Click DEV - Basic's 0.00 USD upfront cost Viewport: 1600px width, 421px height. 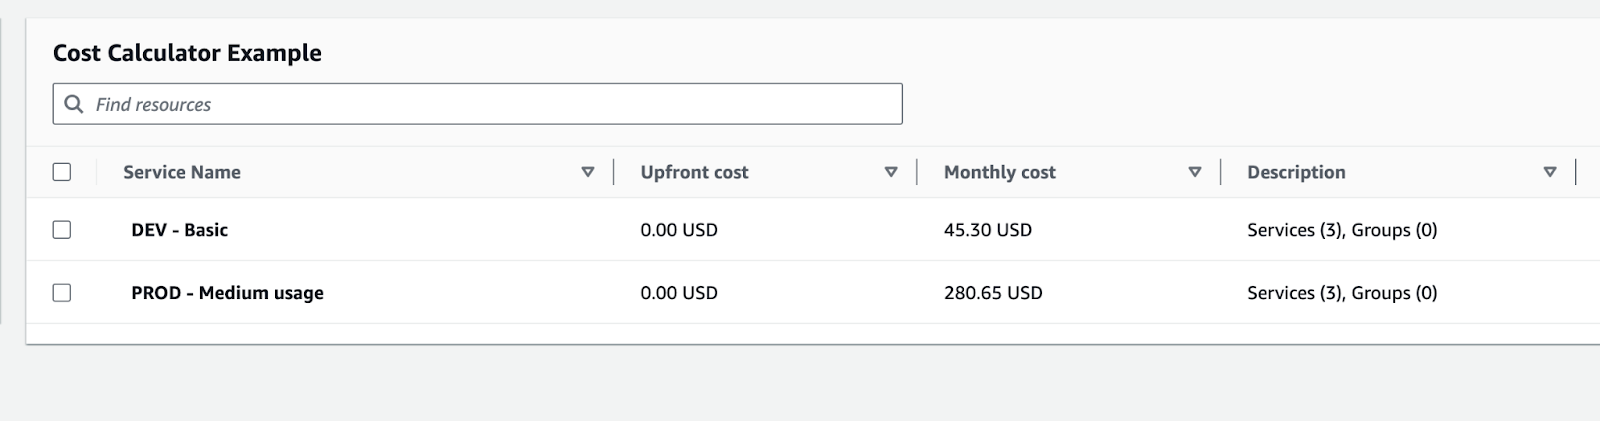(x=679, y=230)
